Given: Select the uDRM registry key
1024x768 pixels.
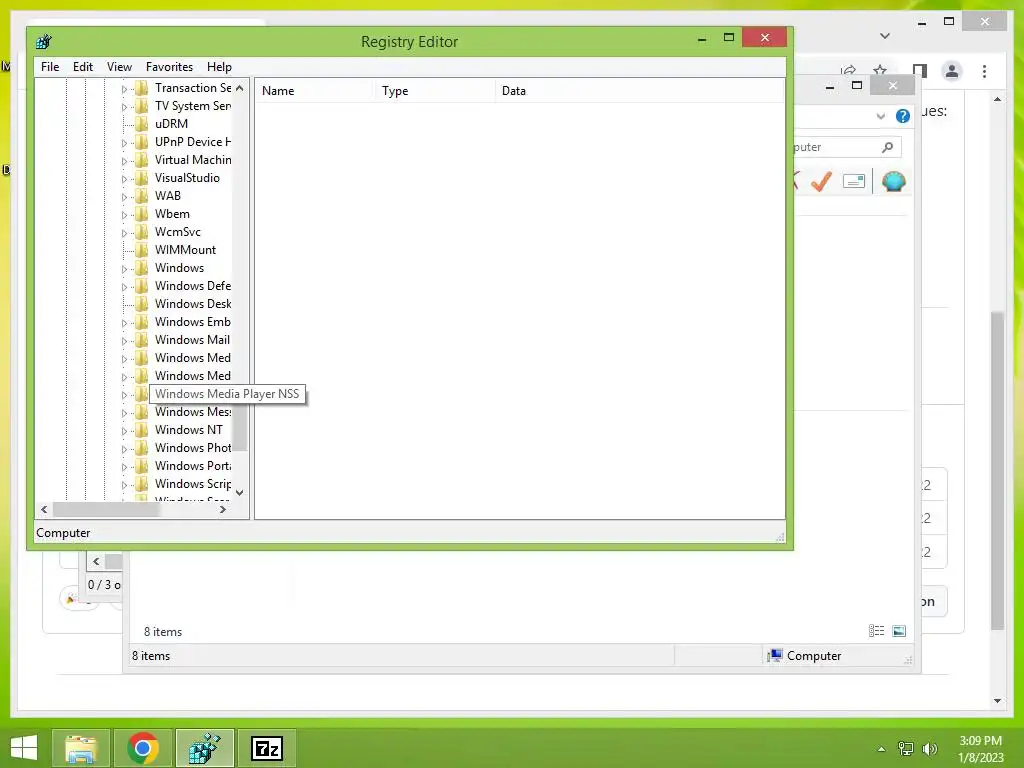Looking at the screenshot, I should pos(171,123).
